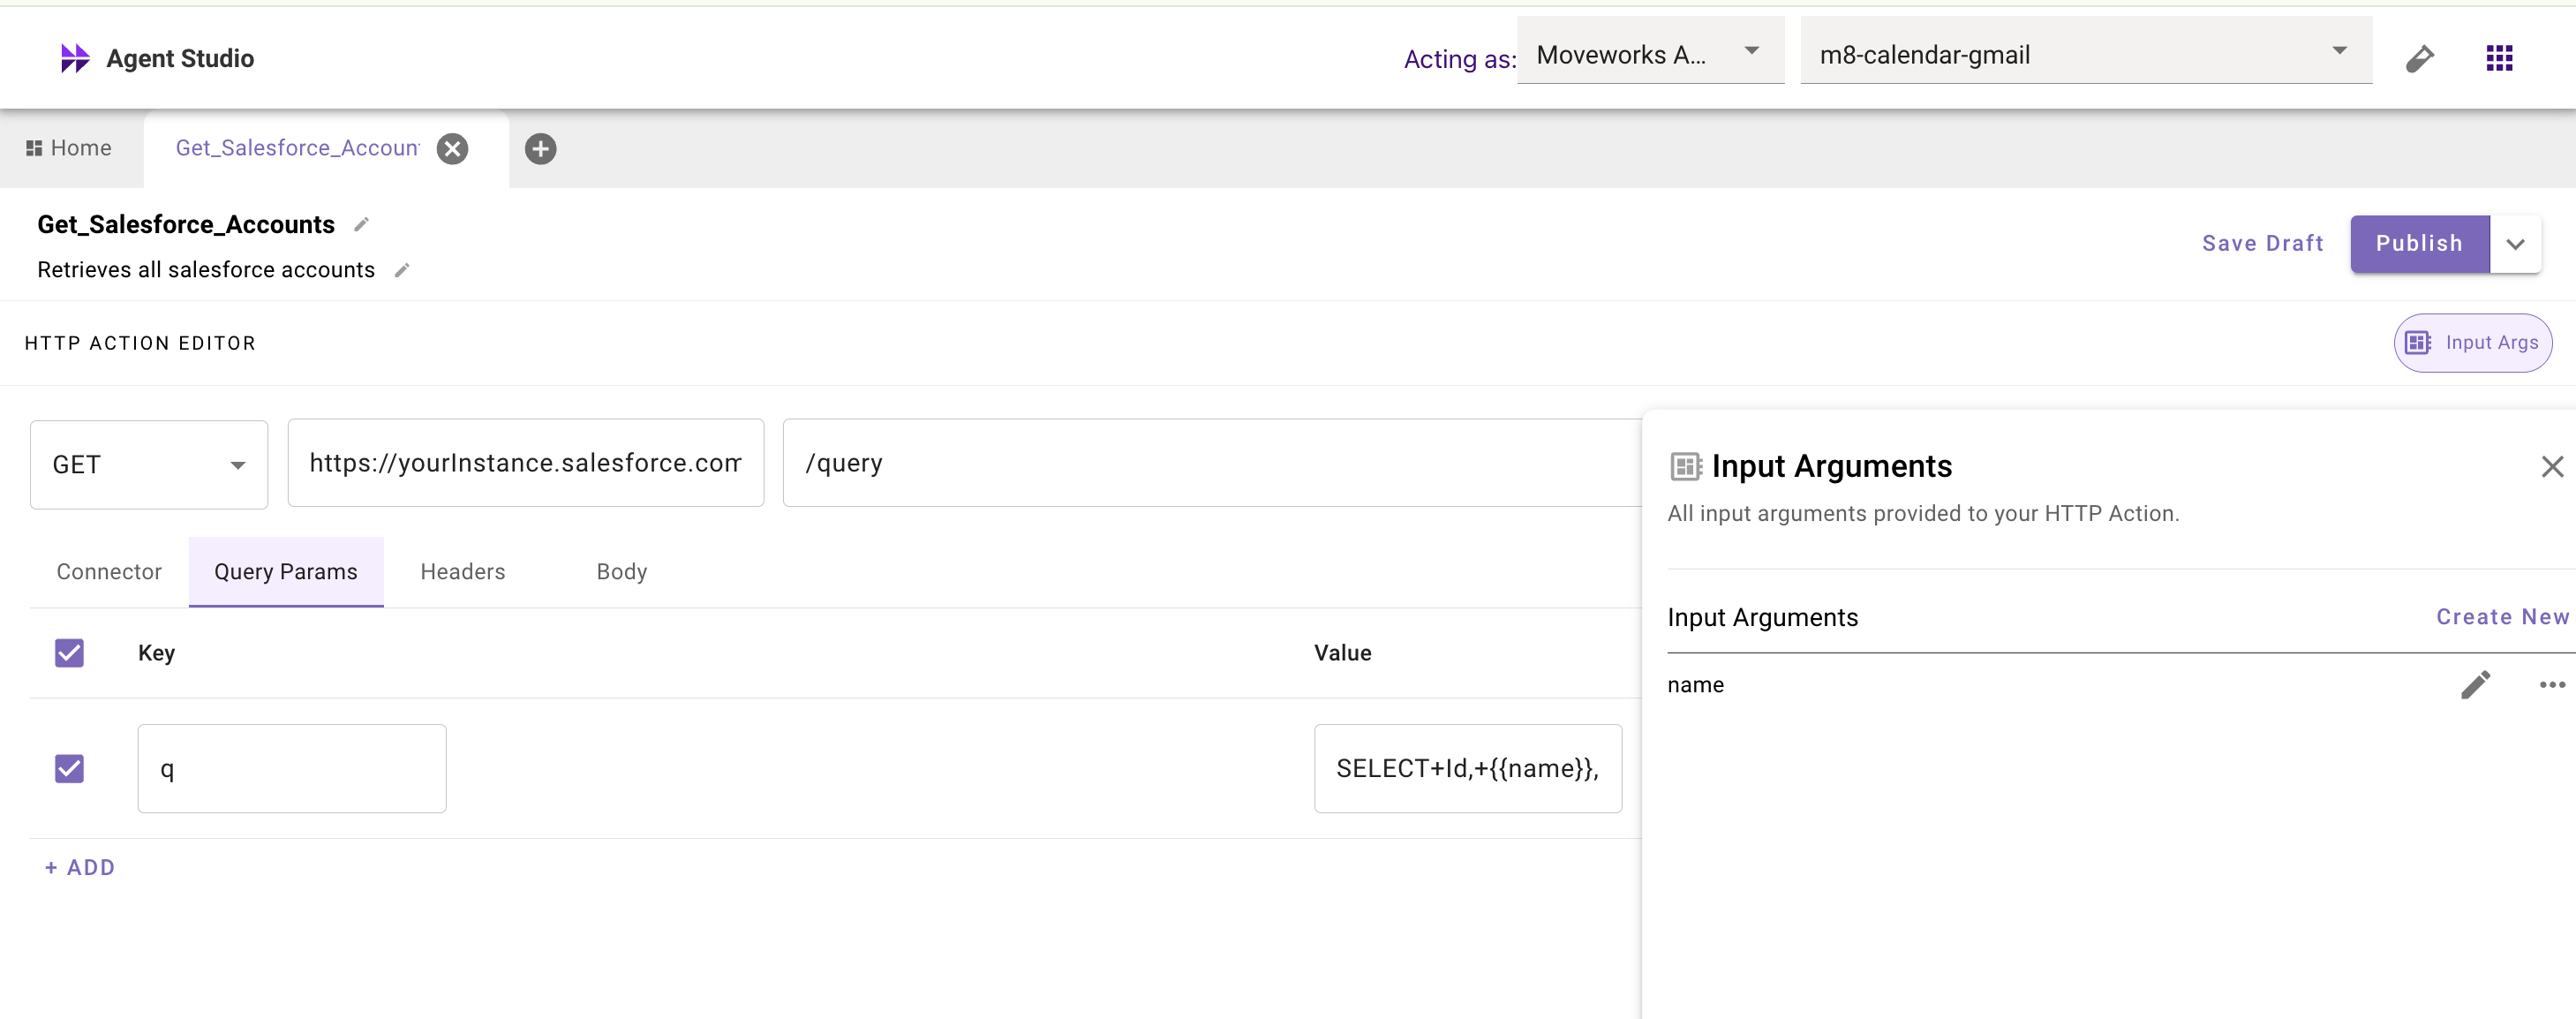Viewport: 2576px width, 1019px height.
Task: Edit the Get_Salesforce_Accounts action name
Action: click(361, 225)
